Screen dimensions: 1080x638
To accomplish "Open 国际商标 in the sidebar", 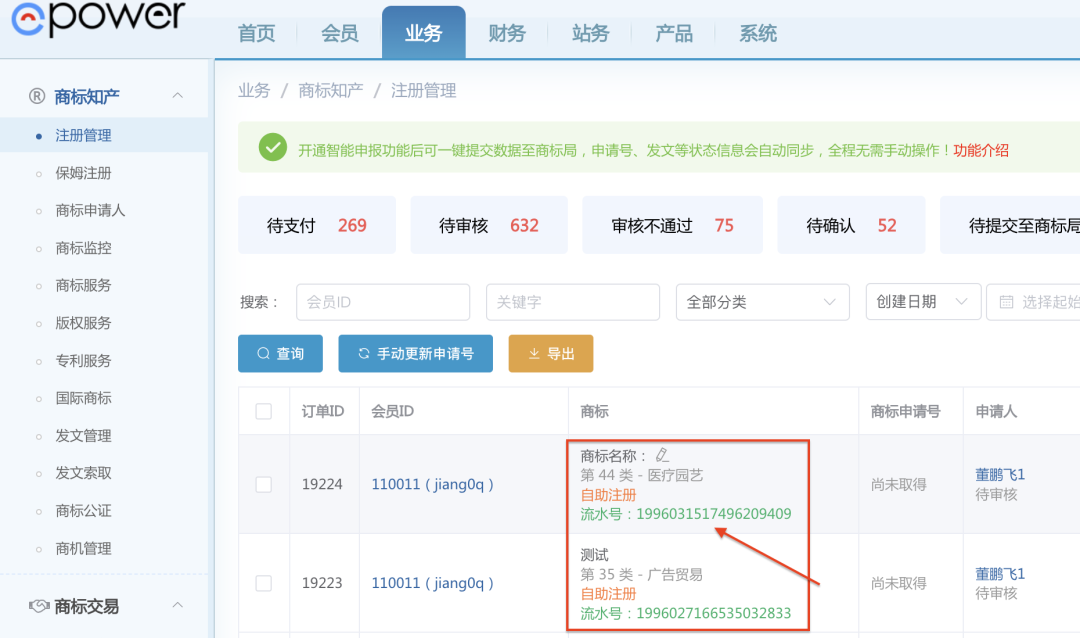I will coord(83,398).
